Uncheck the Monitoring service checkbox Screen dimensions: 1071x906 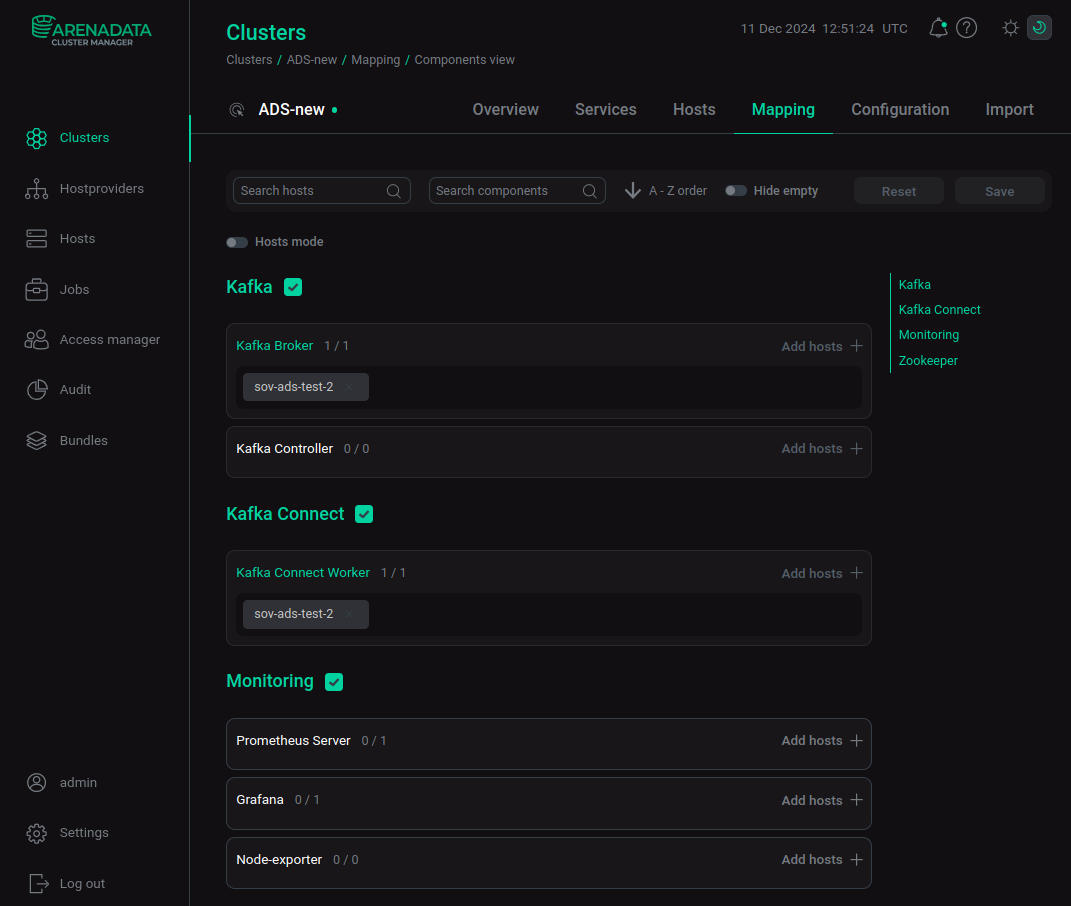click(x=334, y=682)
